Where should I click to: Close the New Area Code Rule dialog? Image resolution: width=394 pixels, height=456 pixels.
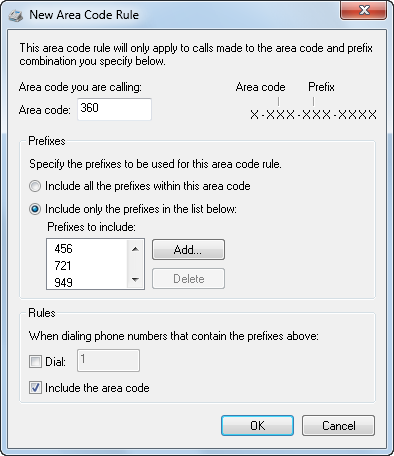point(363,11)
